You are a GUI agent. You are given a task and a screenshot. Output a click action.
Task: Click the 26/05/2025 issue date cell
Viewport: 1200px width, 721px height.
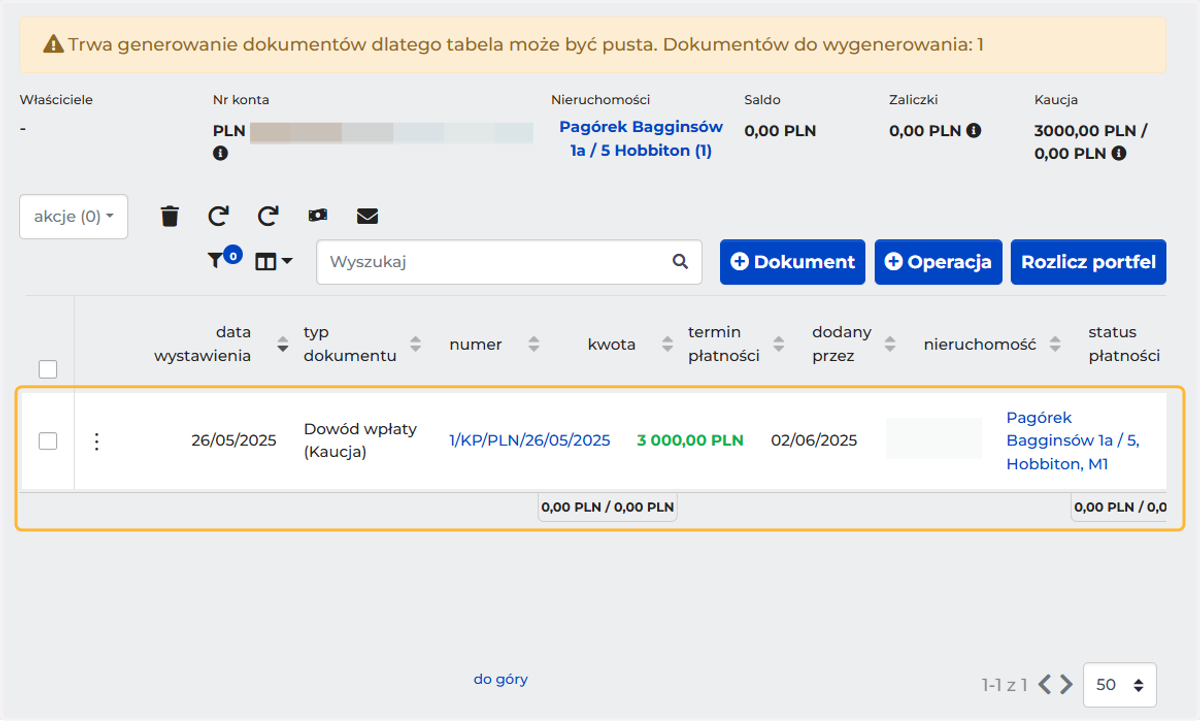click(234, 440)
